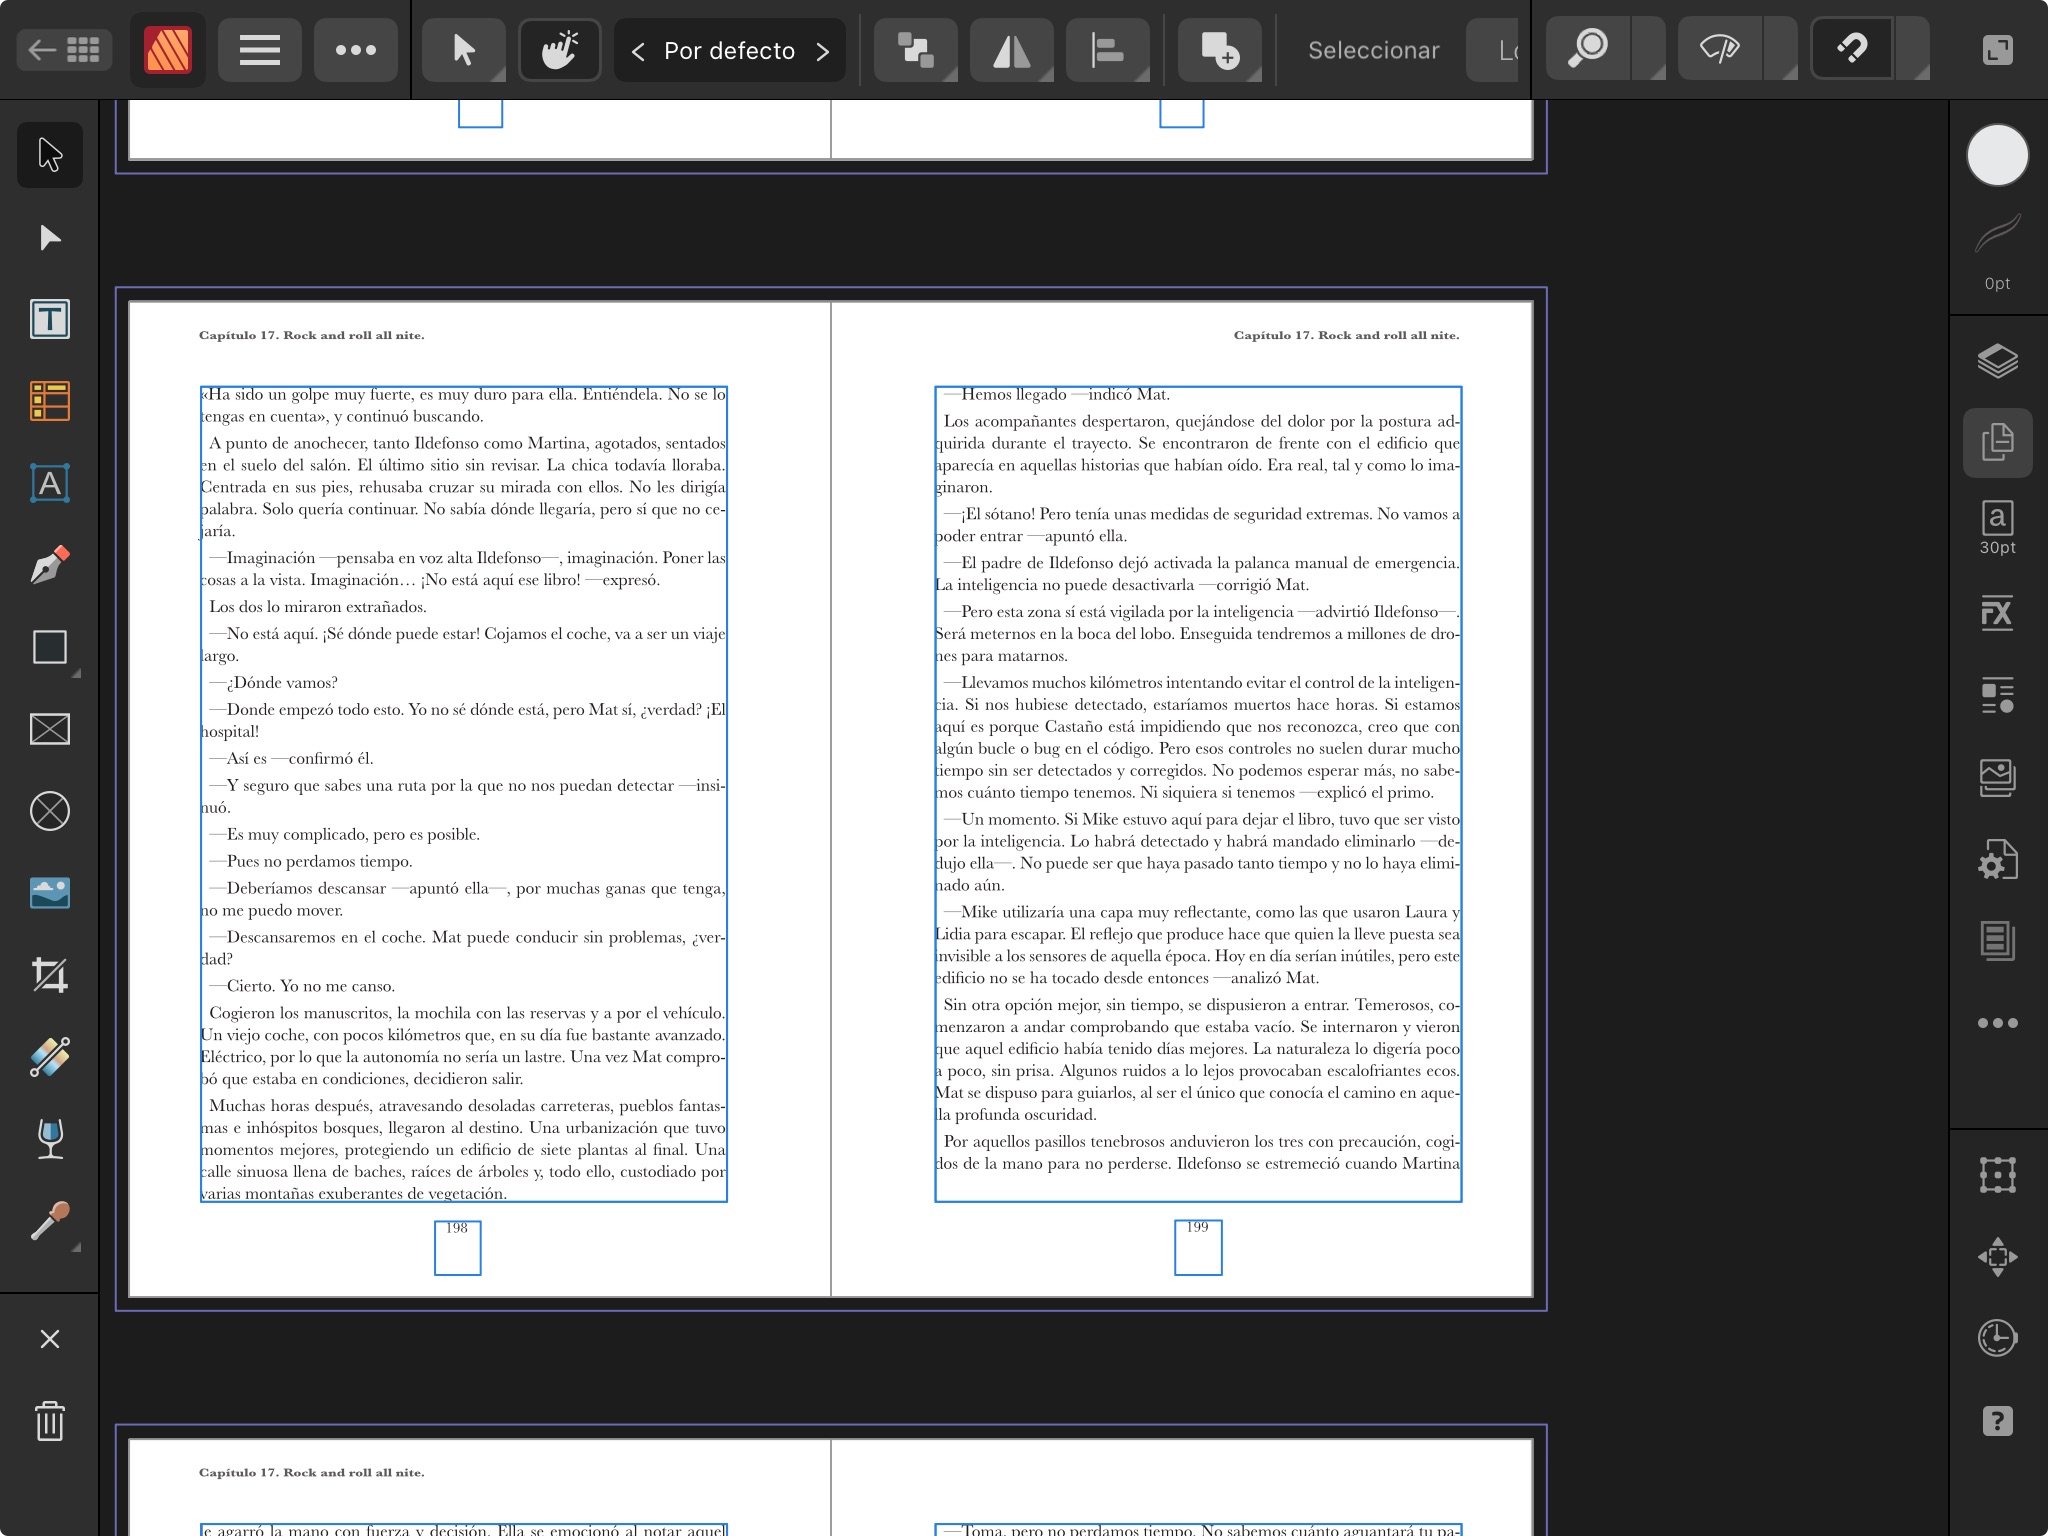
Task: Open the zoom view options
Action: pos(1587,49)
